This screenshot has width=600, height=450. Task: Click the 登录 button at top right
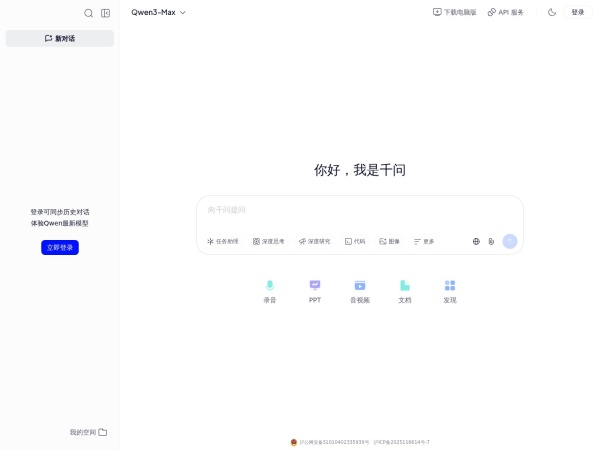578,12
